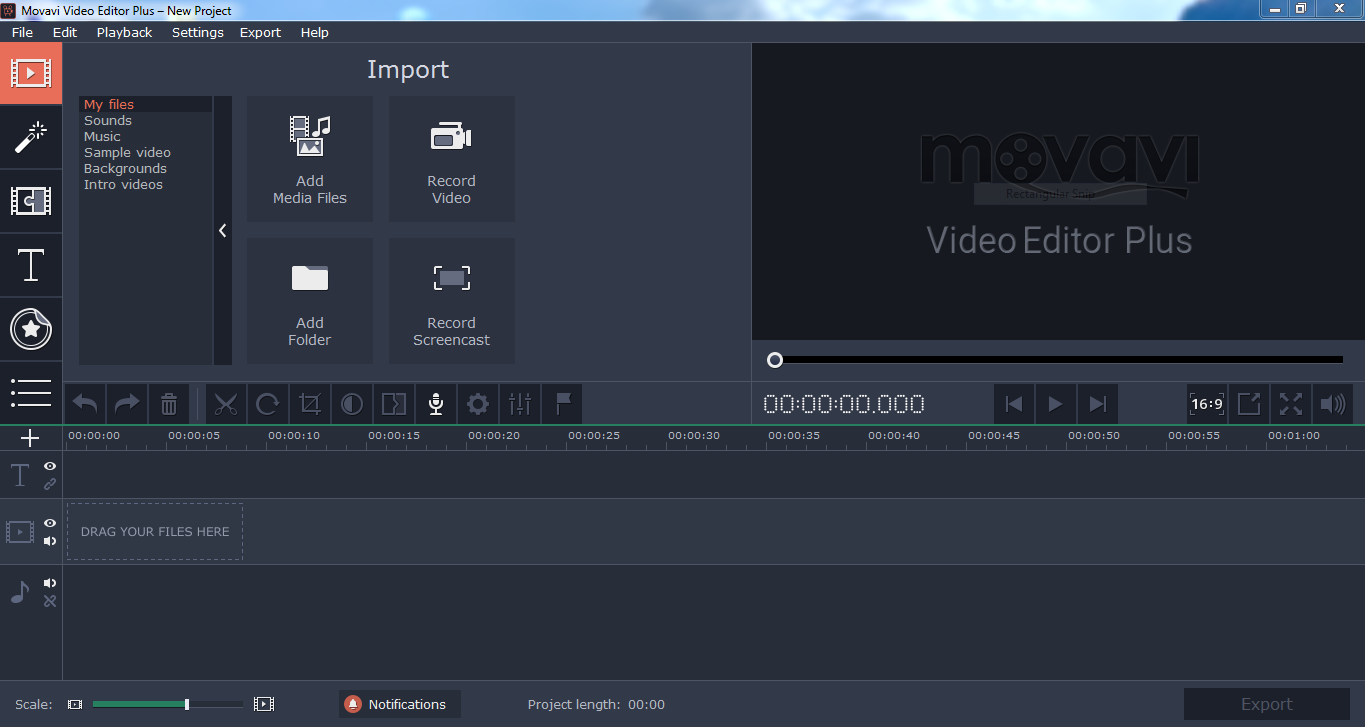This screenshot has height=727, width=1365.
Task: Click the Record audio microphone icon
Action: pyautogui.click(x=436, y=404)
